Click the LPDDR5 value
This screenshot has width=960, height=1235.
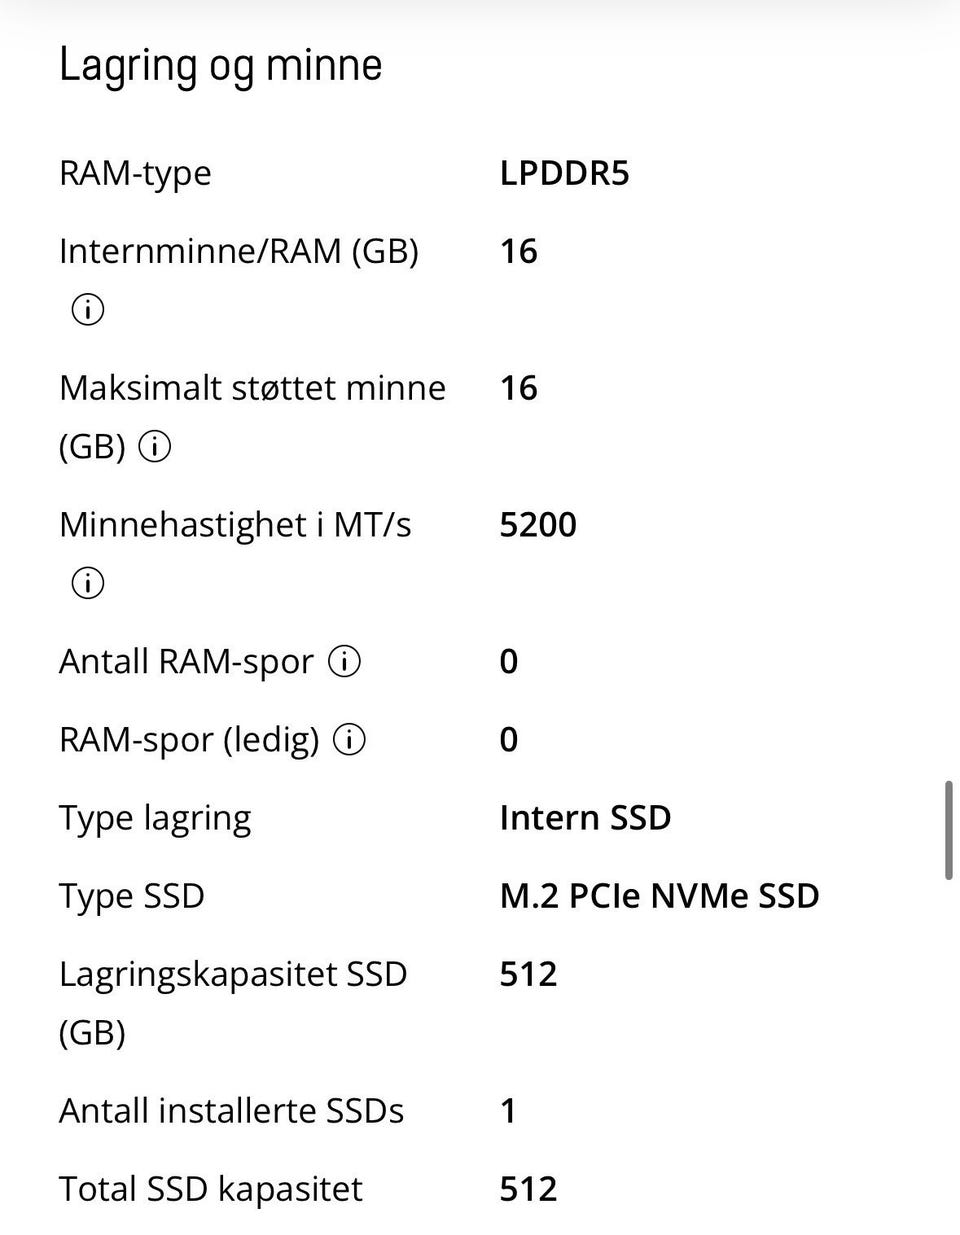coord(564,174)
